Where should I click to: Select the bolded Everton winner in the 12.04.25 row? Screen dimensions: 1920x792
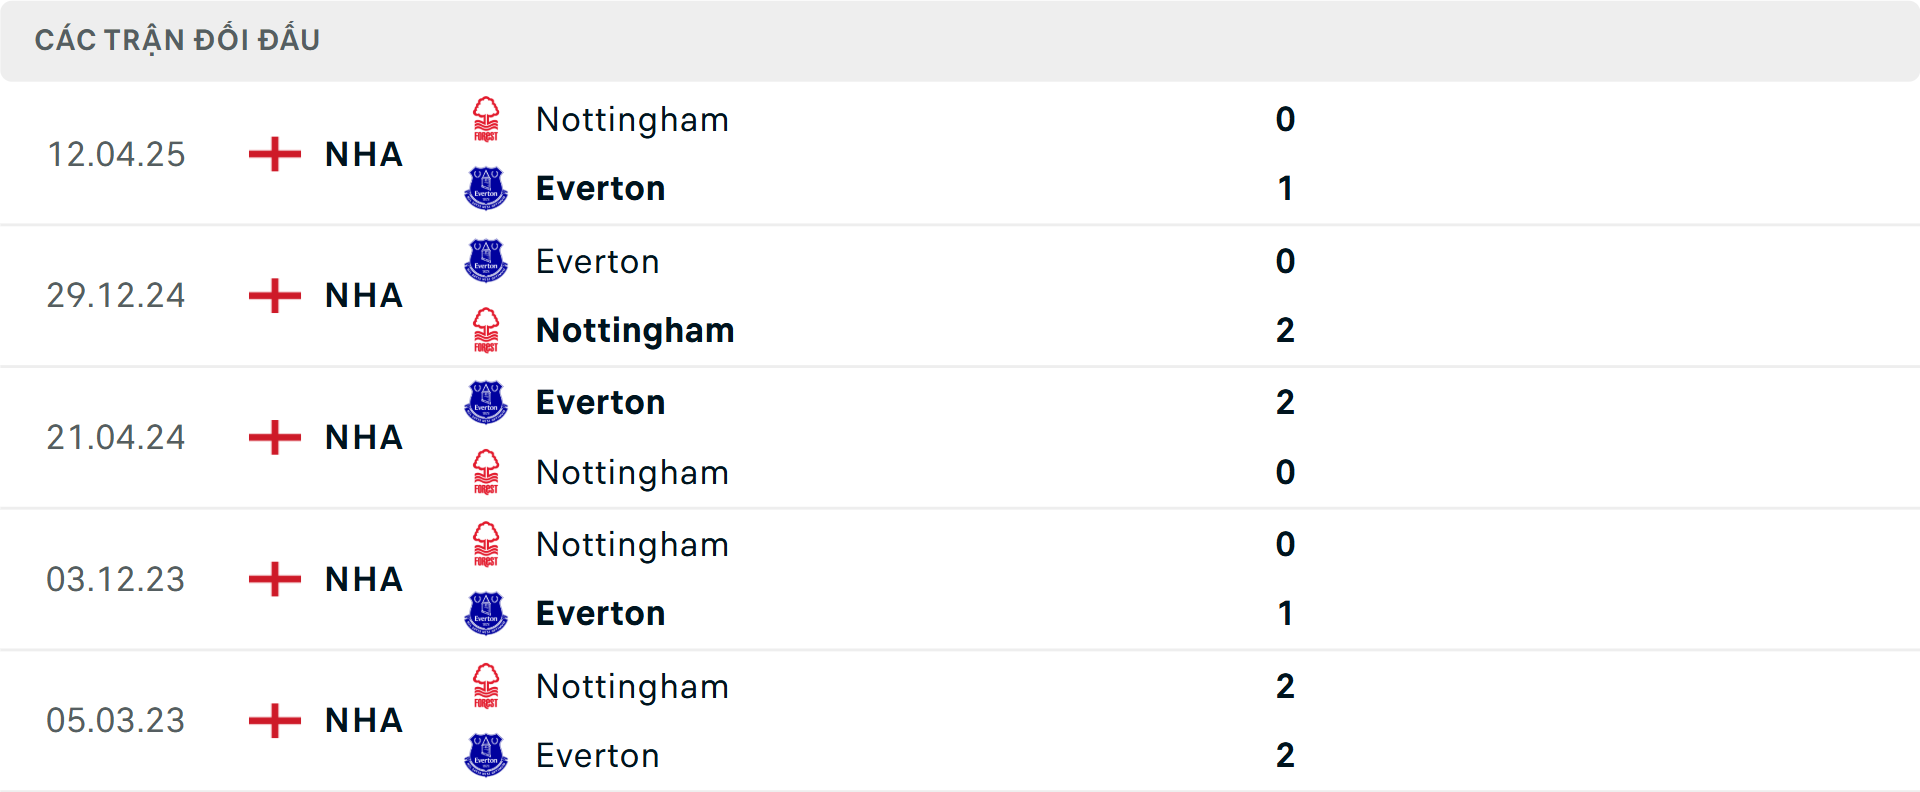click(x=600, y=187)
